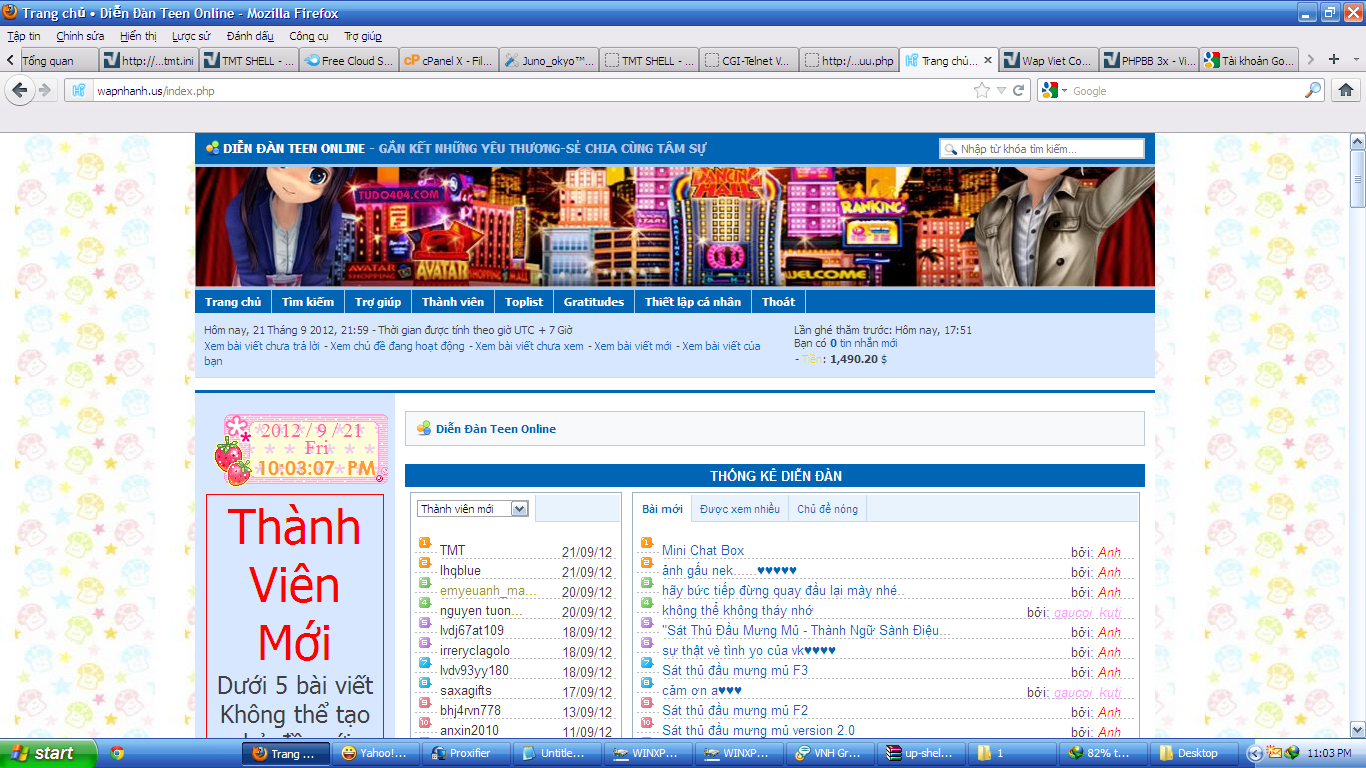Launch Chrome from the quick launch bar
Screen dimensions: 1366x768
point(117,753)
